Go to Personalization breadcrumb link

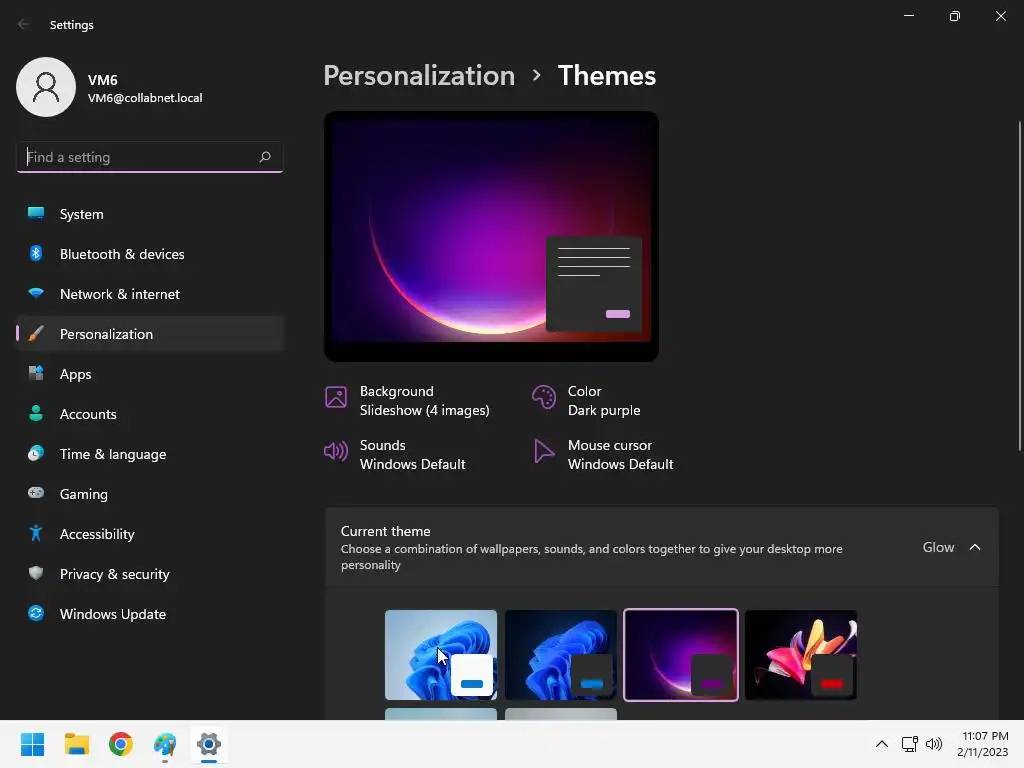[x=419, y=76]
